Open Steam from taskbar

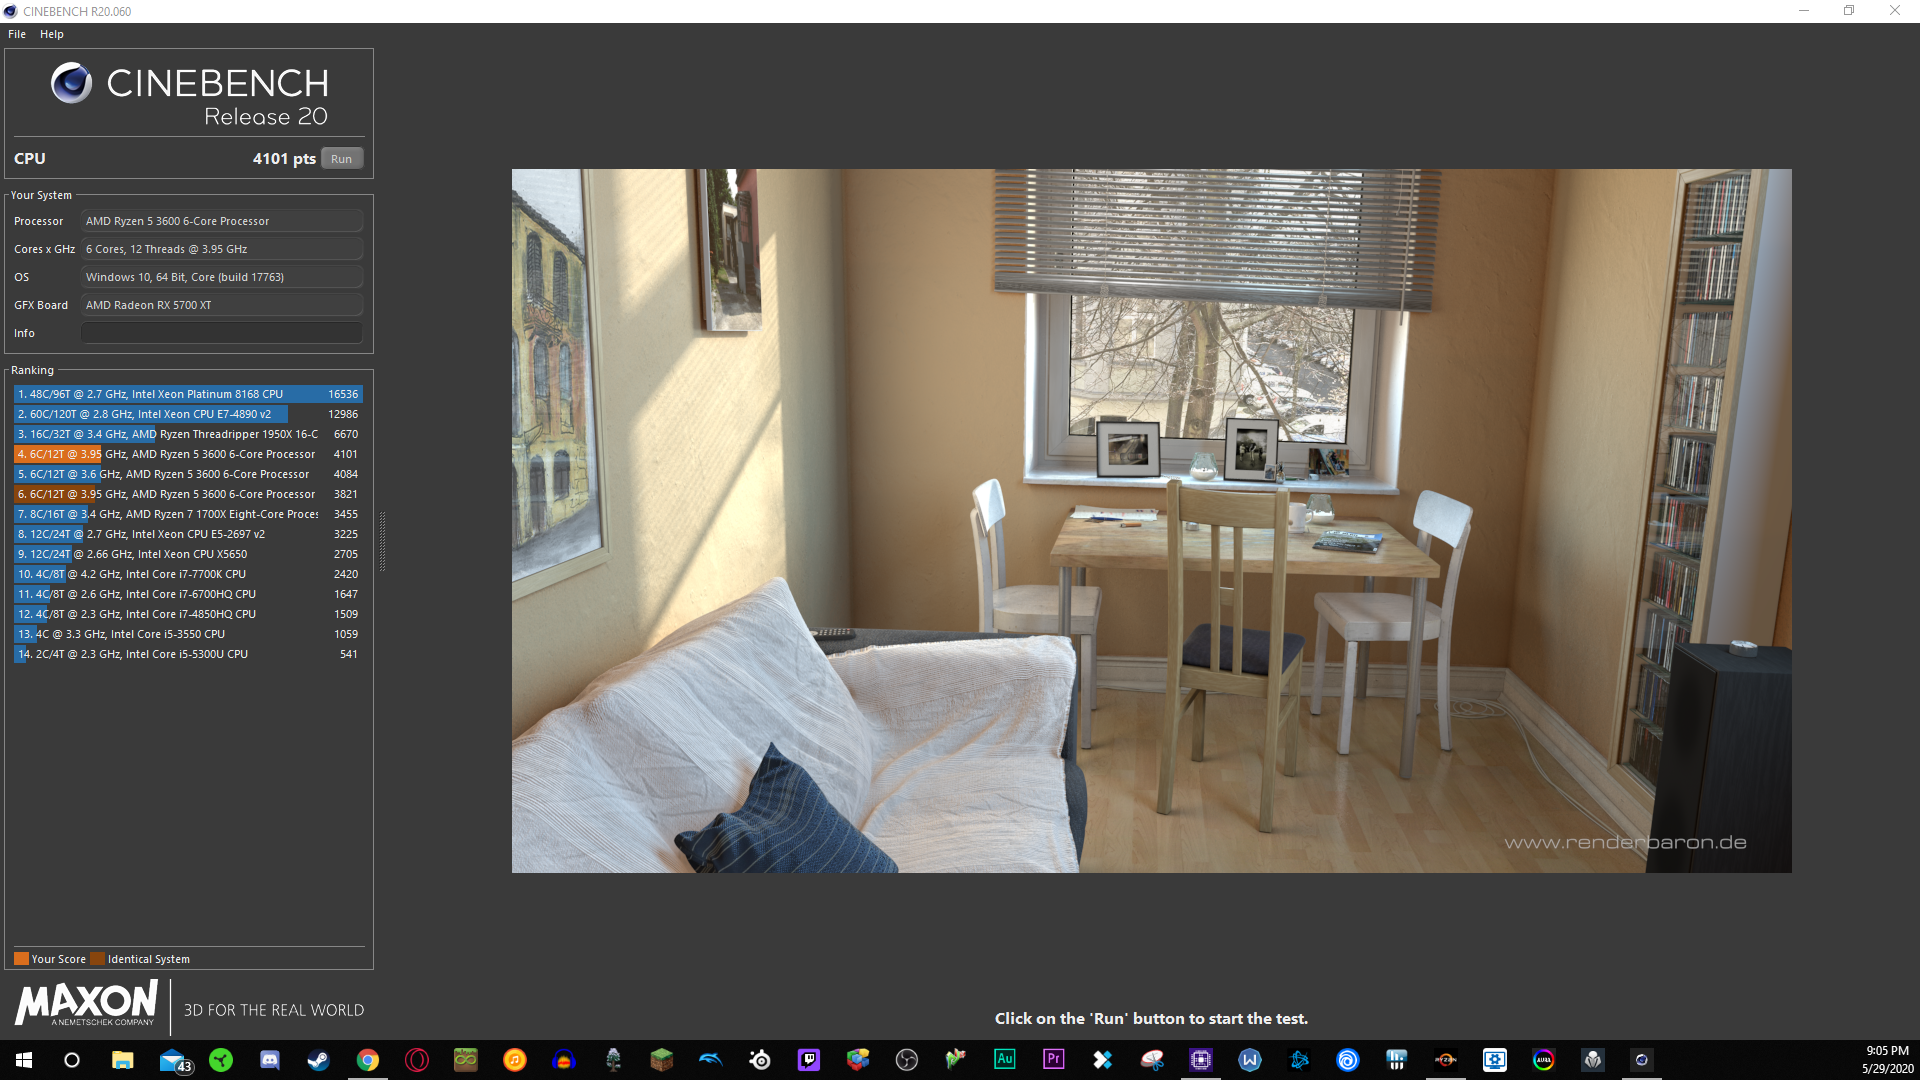[x=318, y=1060]
